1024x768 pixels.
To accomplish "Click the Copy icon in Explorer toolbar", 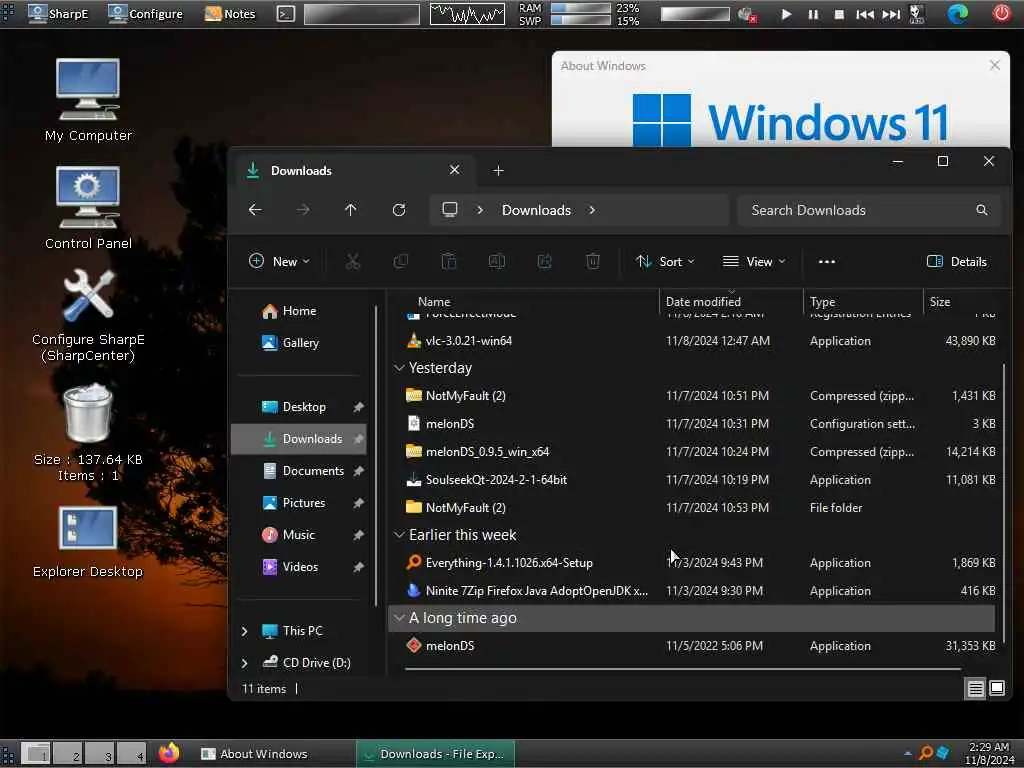I will 400,261.
